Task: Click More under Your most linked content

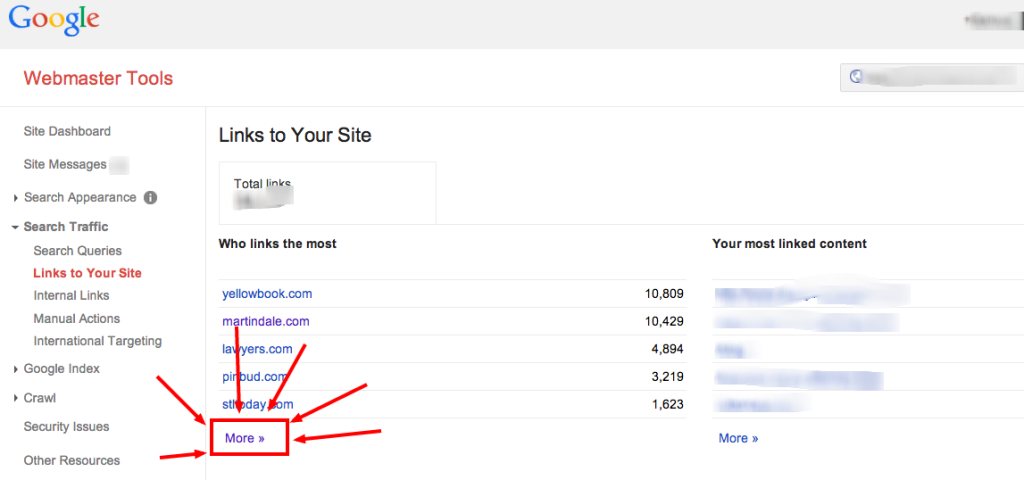Action: click(738, 438)
